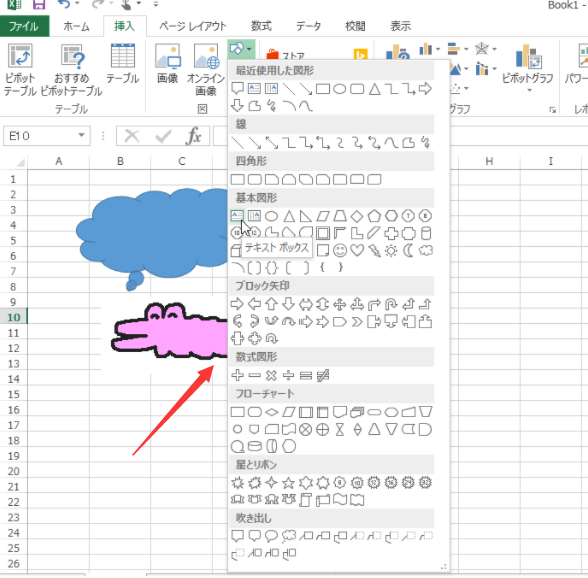Select the scribble tool in 線 section
588x578 pixels.
(425, 143)
